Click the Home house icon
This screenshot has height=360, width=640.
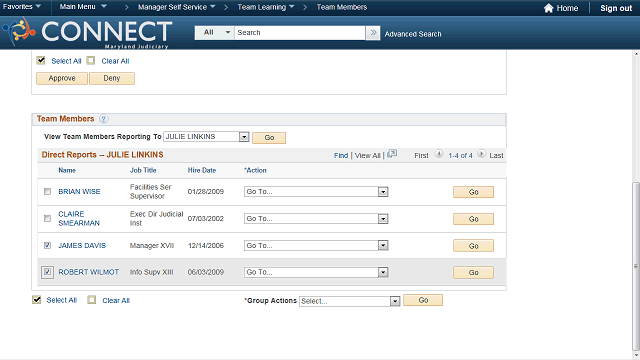pos(548,8)
